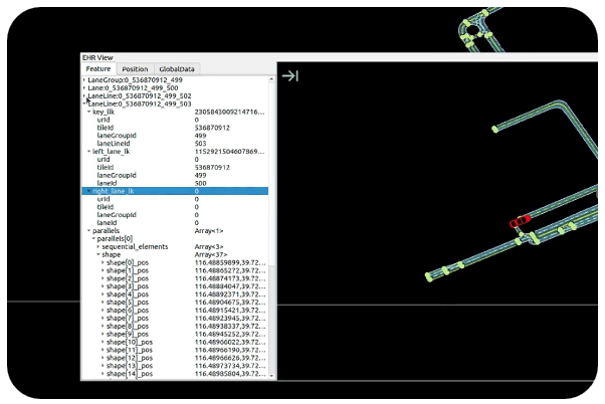Image resolution: width=605 pixels, height=404 pixels.
Task: Click the collapse panel arrow icon
Action: [x=289, y=76]
